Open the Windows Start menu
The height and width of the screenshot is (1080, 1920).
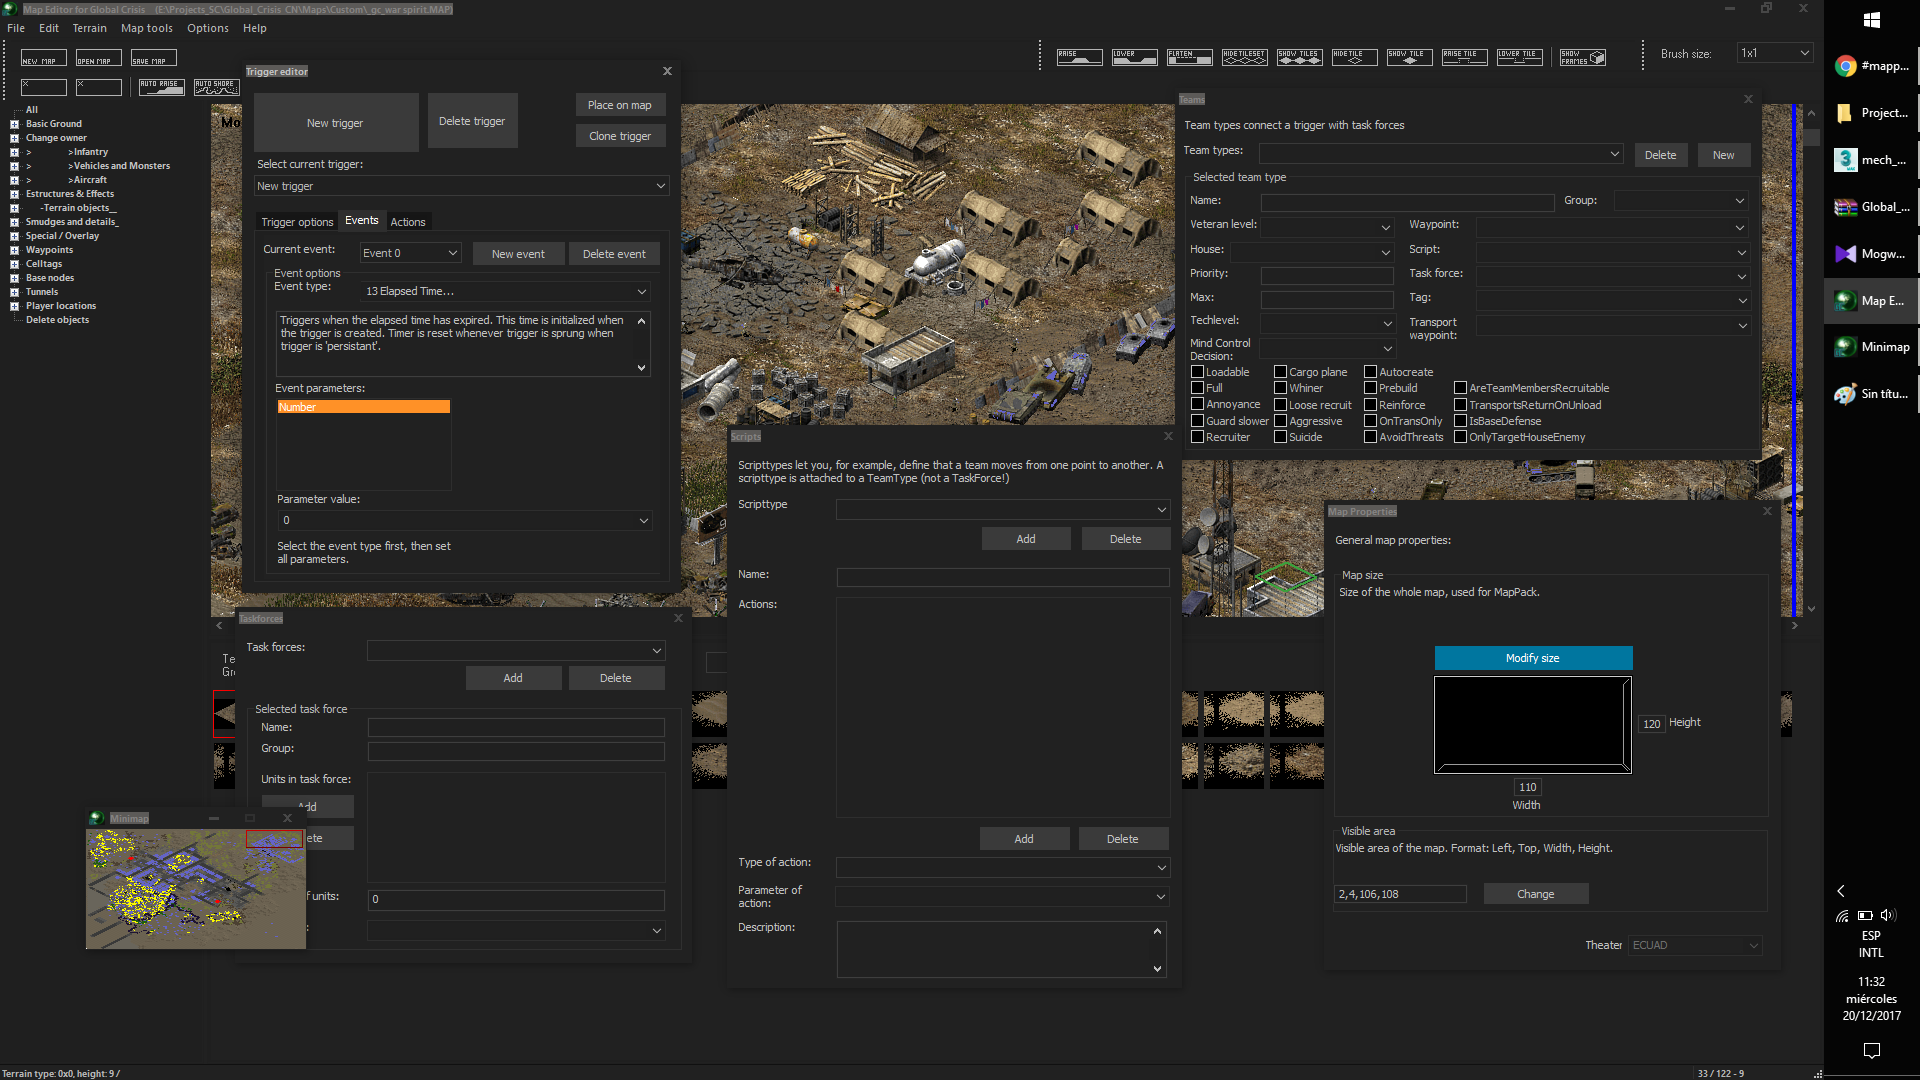click(x=1872, y=20)
